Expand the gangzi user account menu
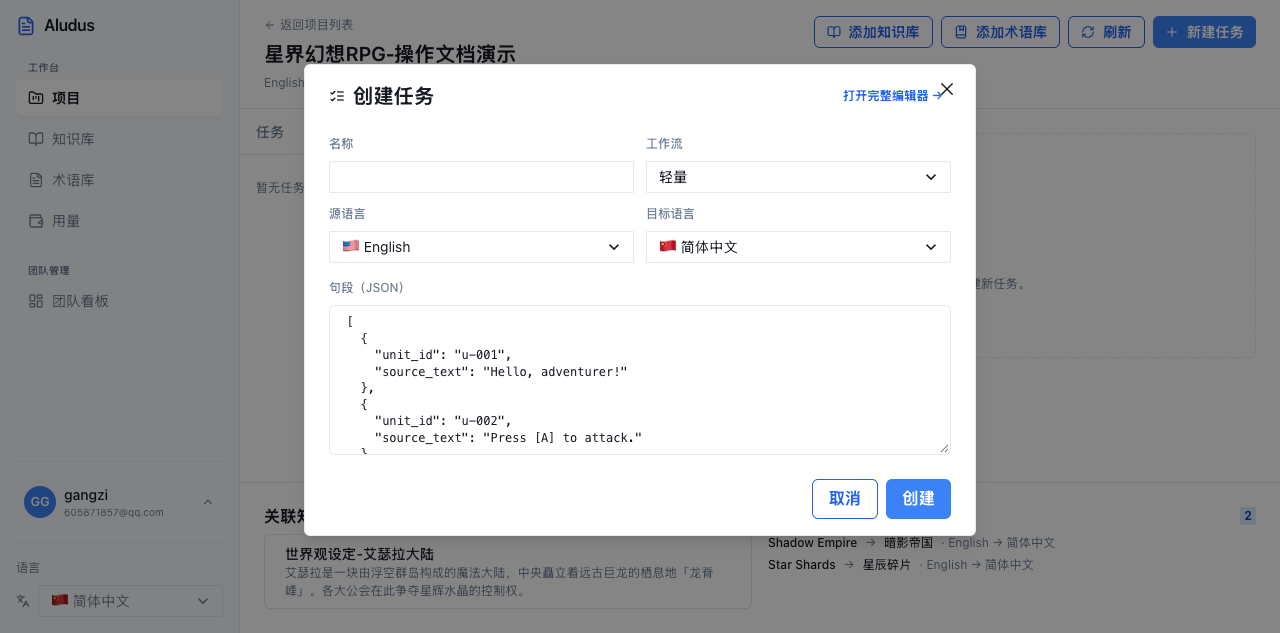 coord(119,502)
